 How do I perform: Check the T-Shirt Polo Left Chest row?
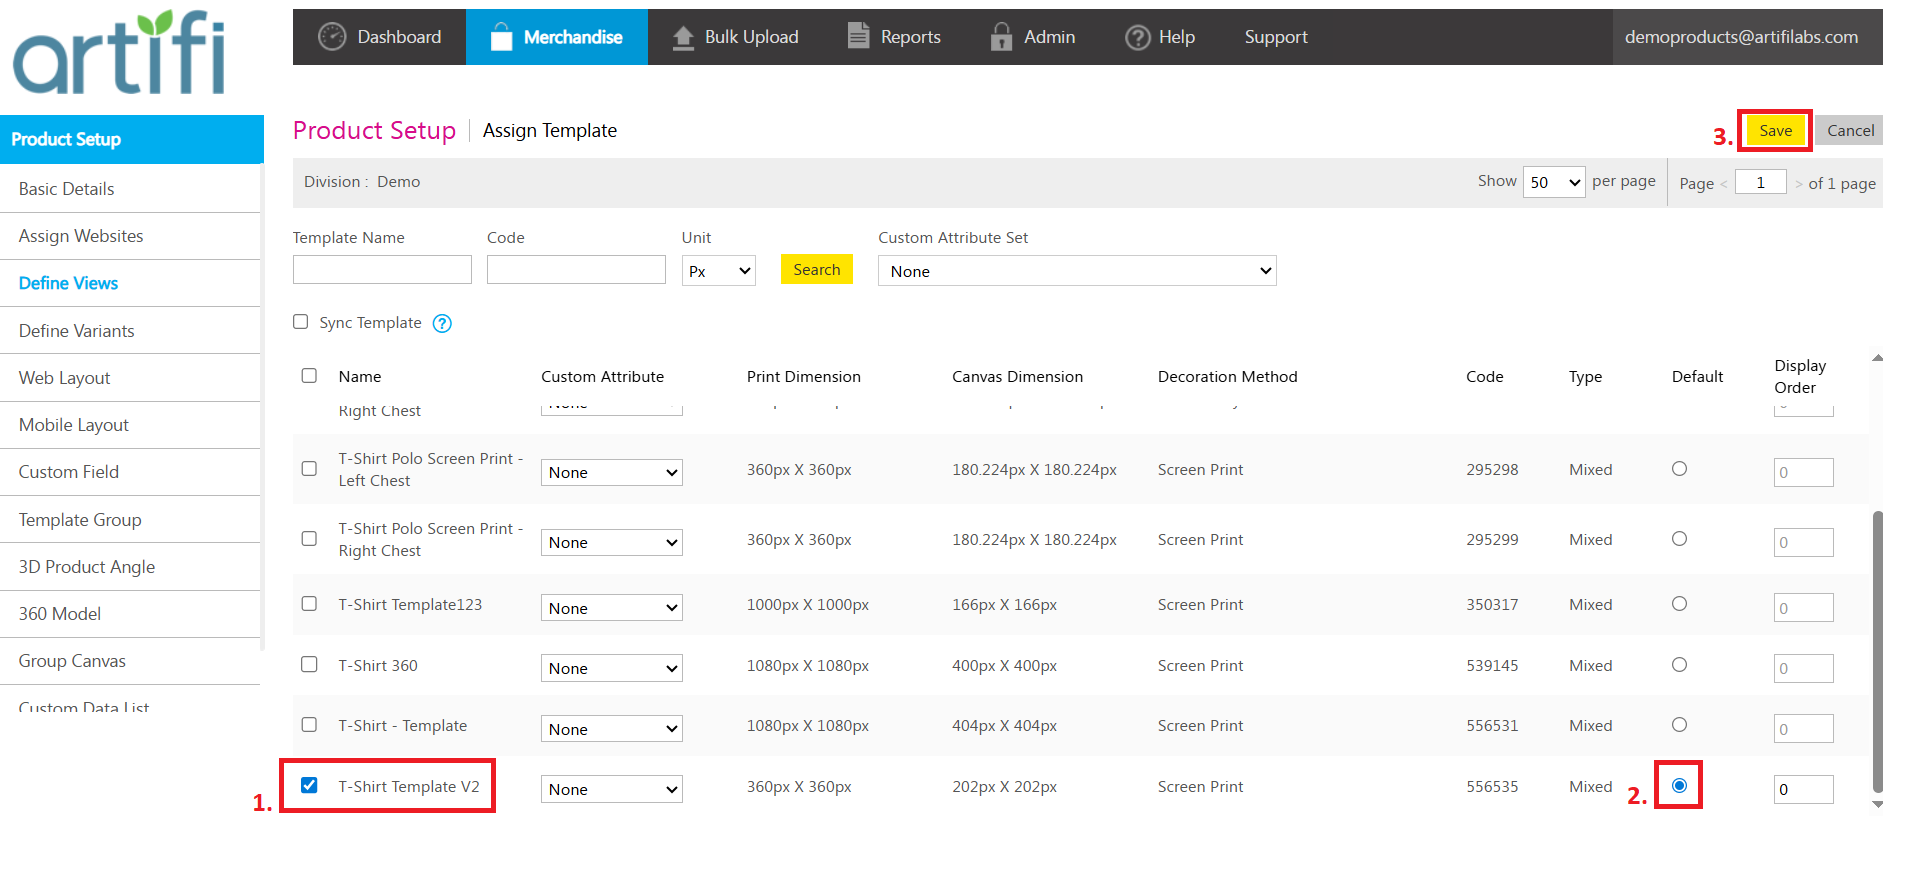pos(309,469)
